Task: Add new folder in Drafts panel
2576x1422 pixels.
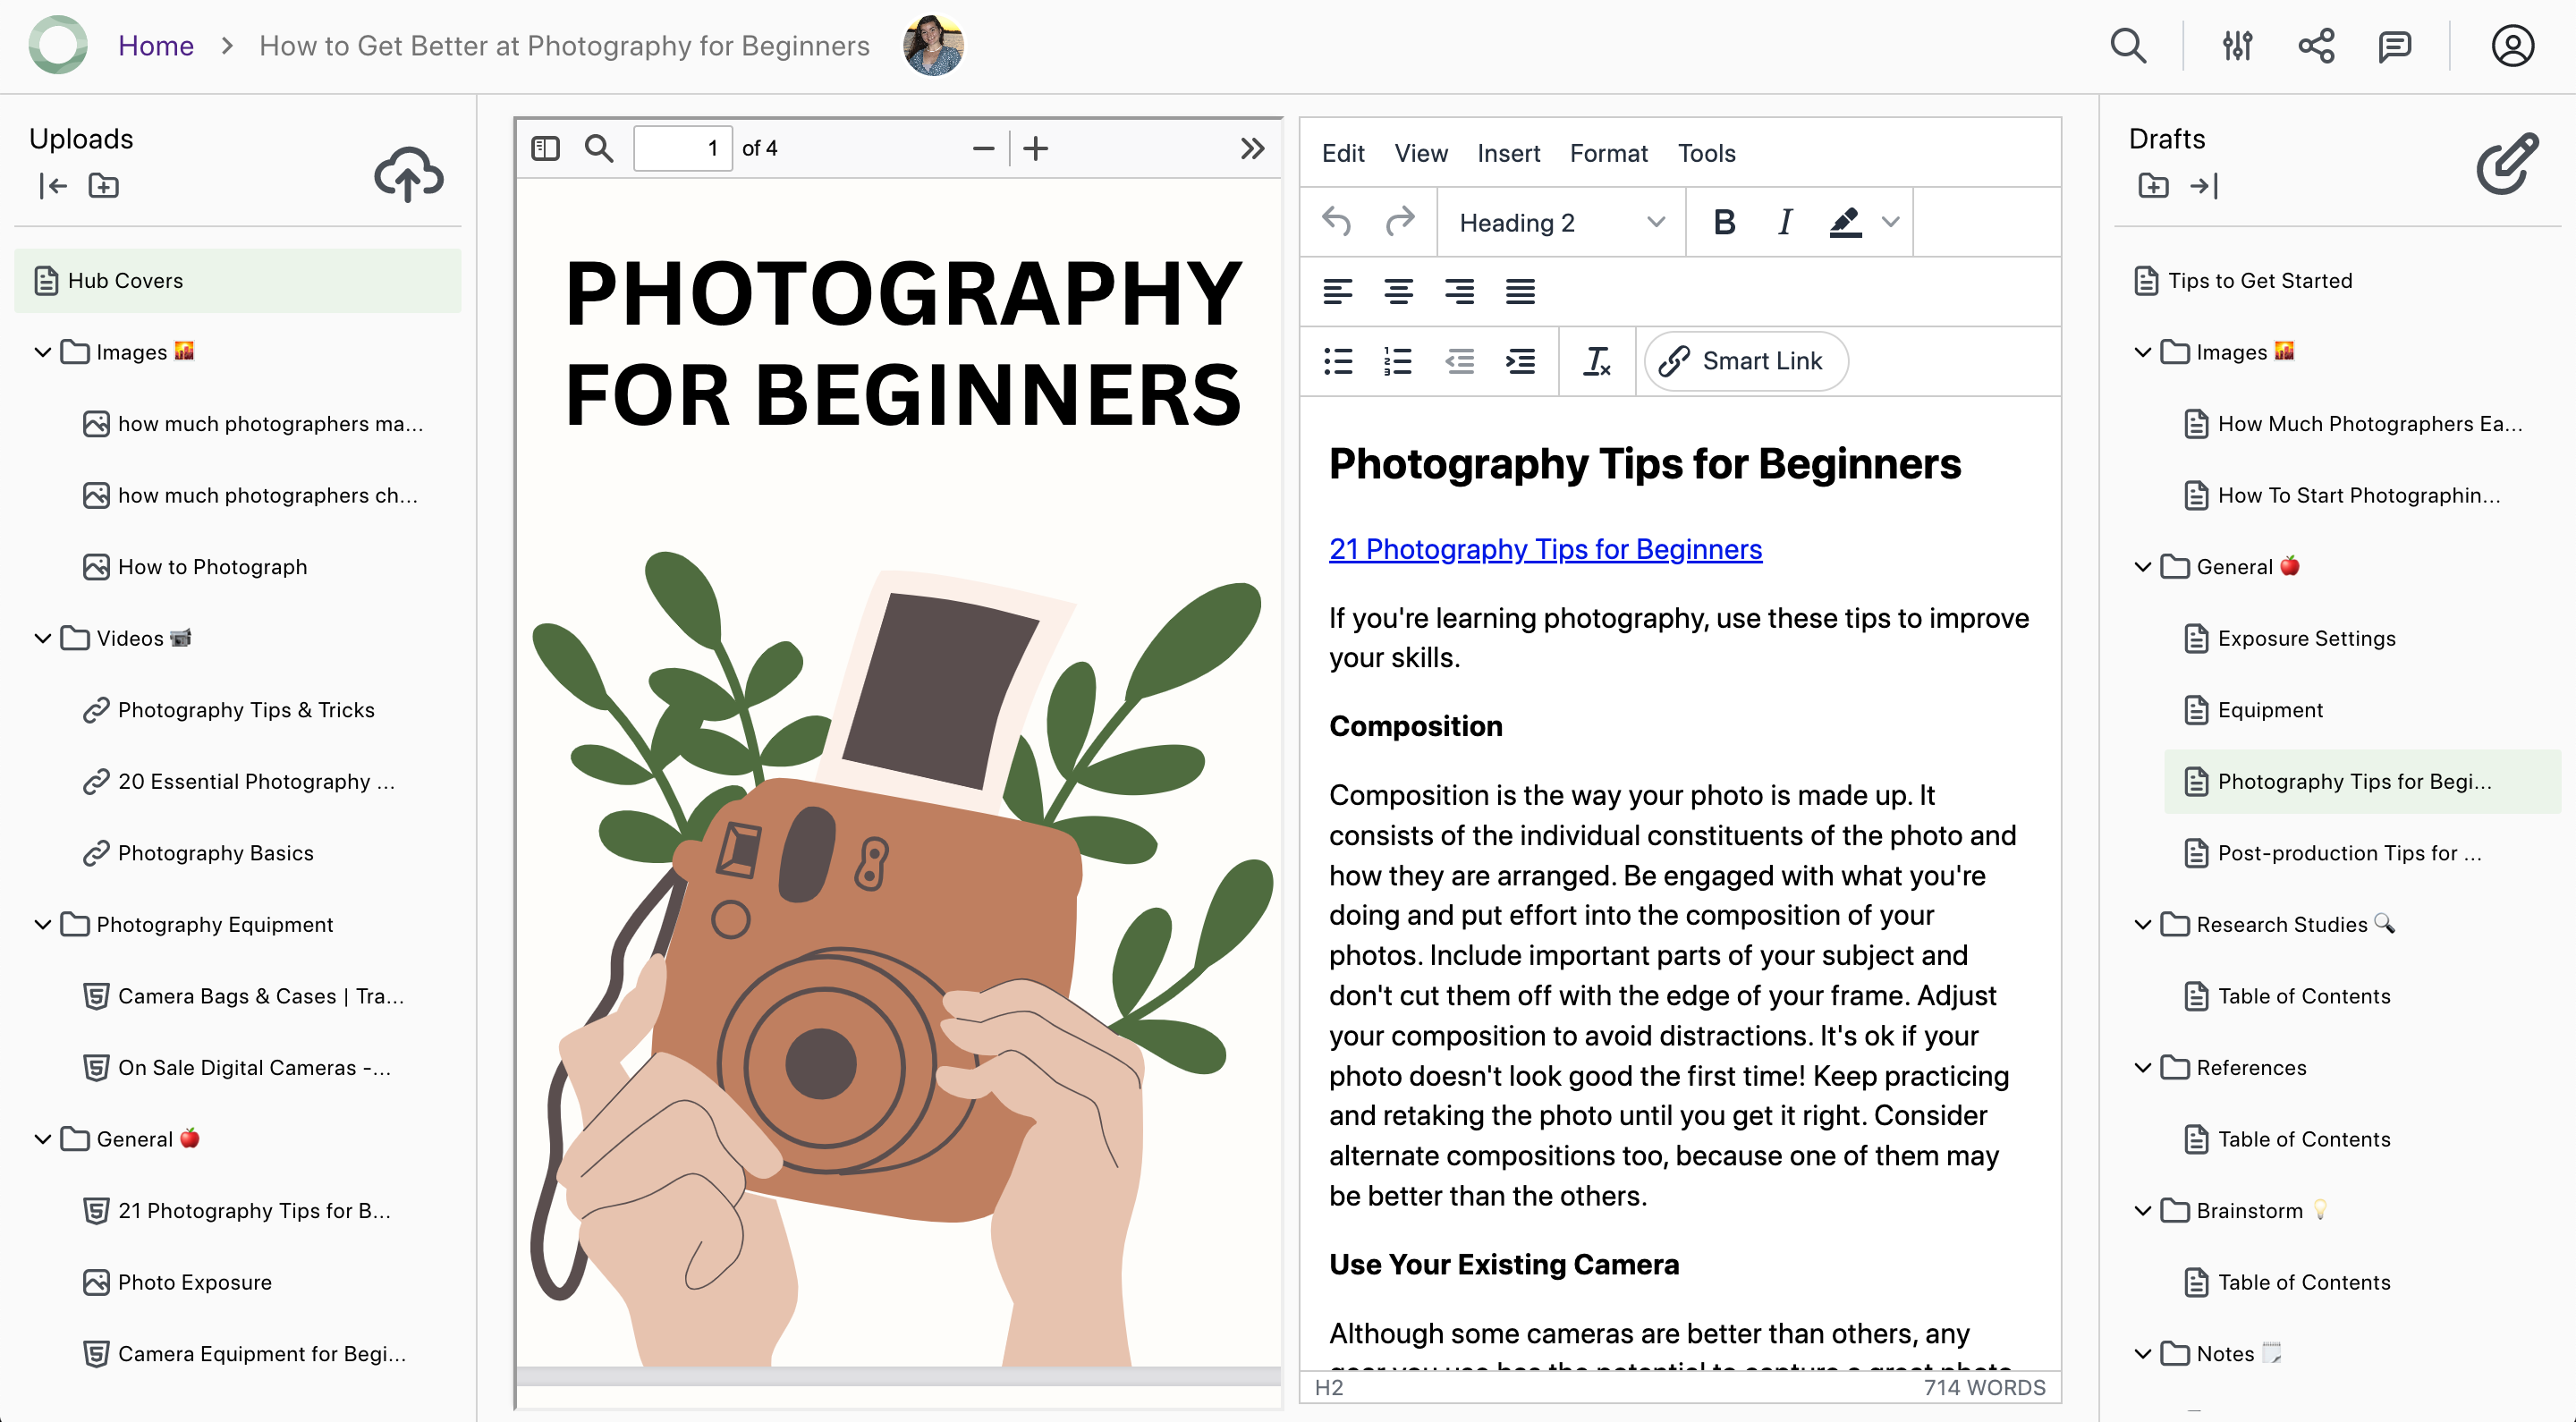Action: 2153,186
